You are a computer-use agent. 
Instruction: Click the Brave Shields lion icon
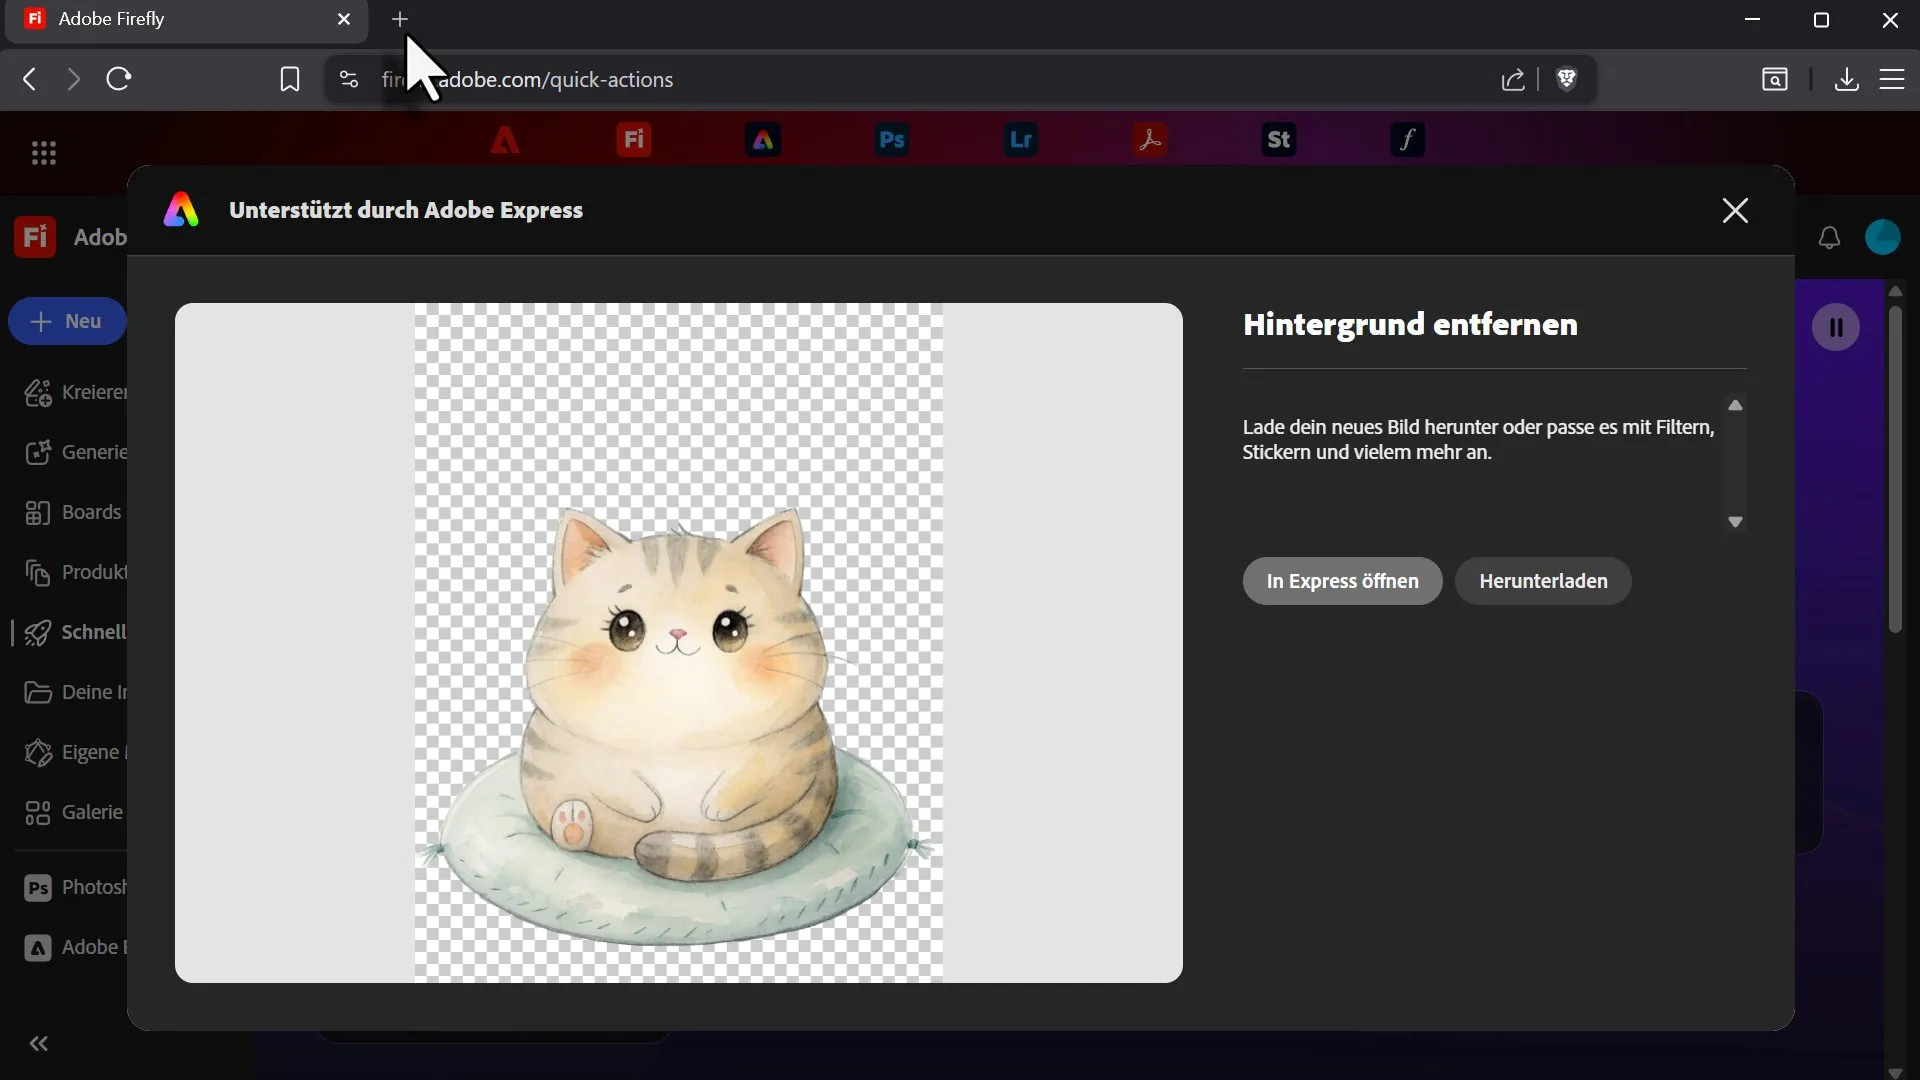click(x=1567, y=79)
